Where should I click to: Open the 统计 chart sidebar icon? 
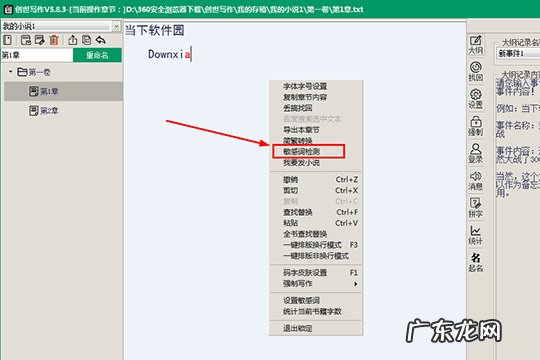coord(476,235)
